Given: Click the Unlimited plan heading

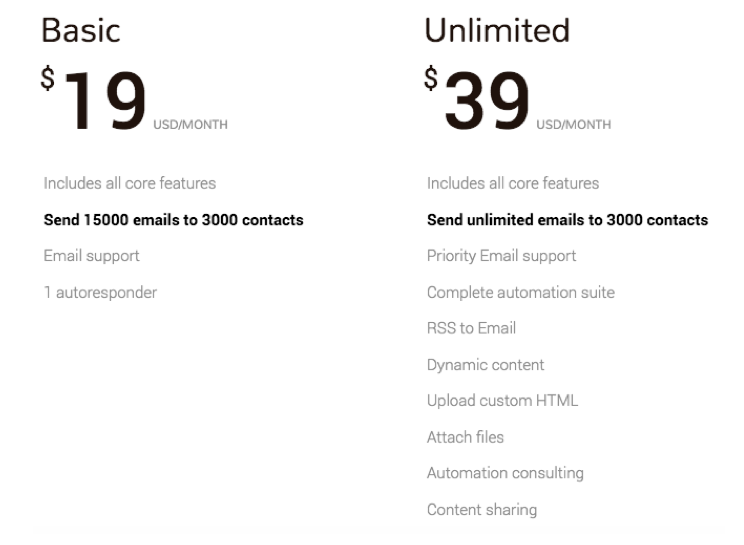Looking at the screenshot, I should tap(497, 30).
